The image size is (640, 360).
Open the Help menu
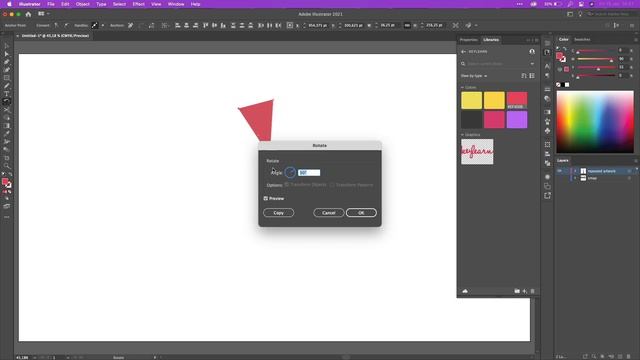(x=196, y=4)
